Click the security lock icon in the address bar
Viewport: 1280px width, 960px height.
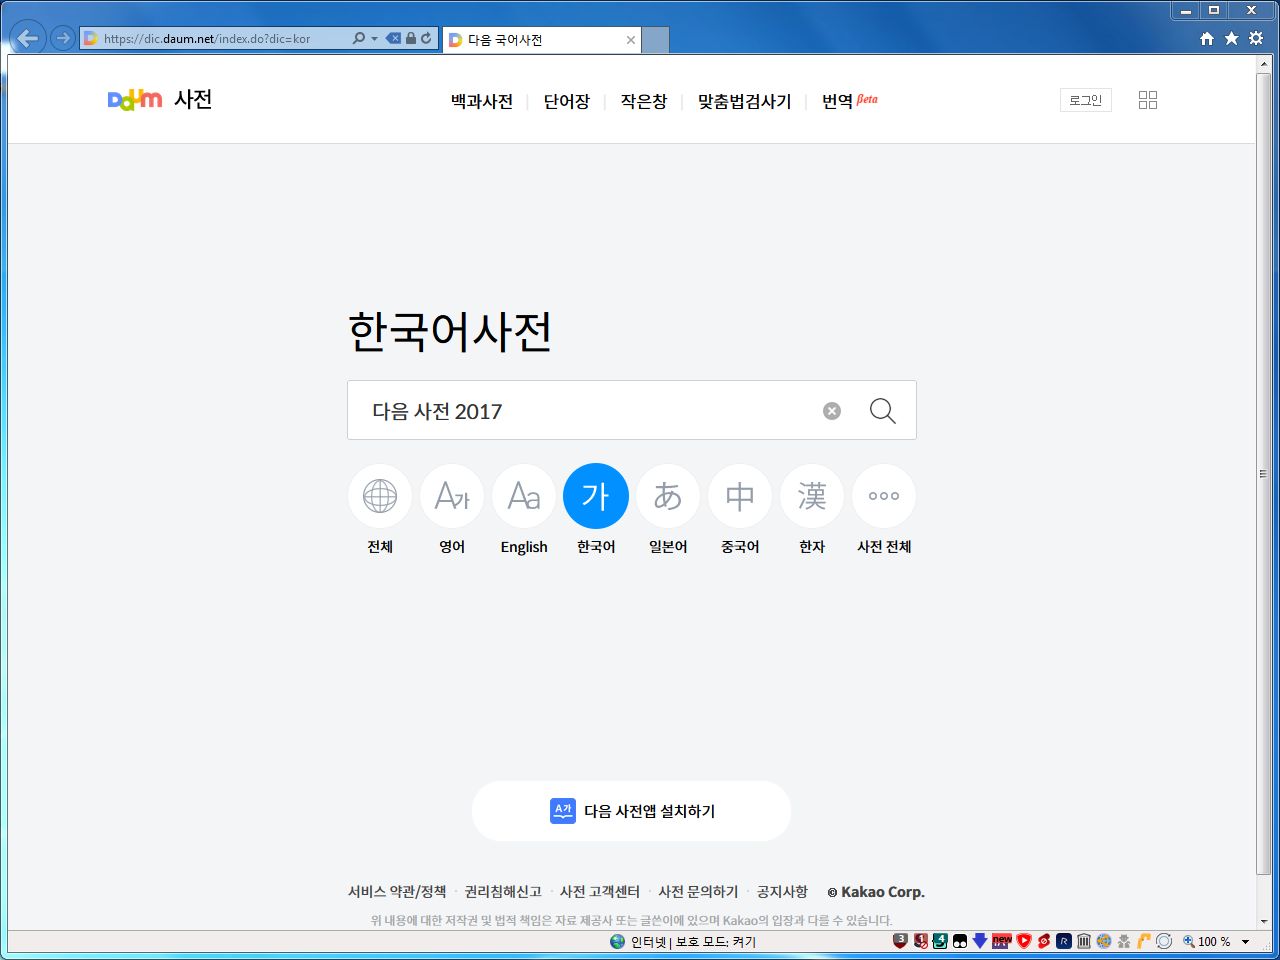tap(411, 38)
